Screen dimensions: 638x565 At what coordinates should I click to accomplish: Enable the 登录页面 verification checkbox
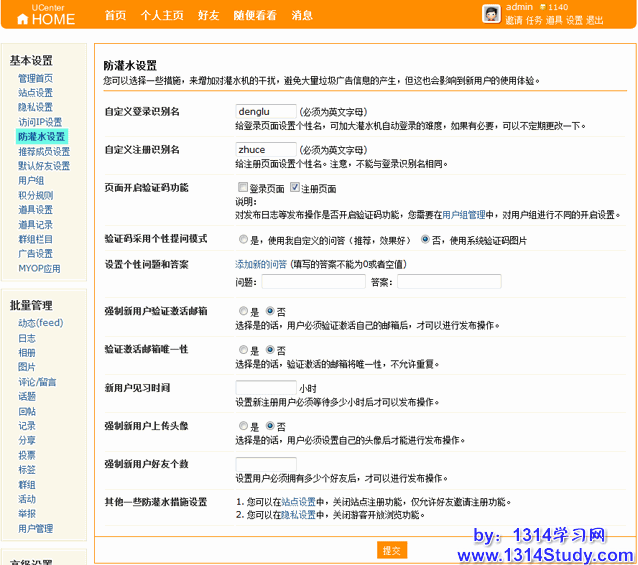[x=243, y=188]
